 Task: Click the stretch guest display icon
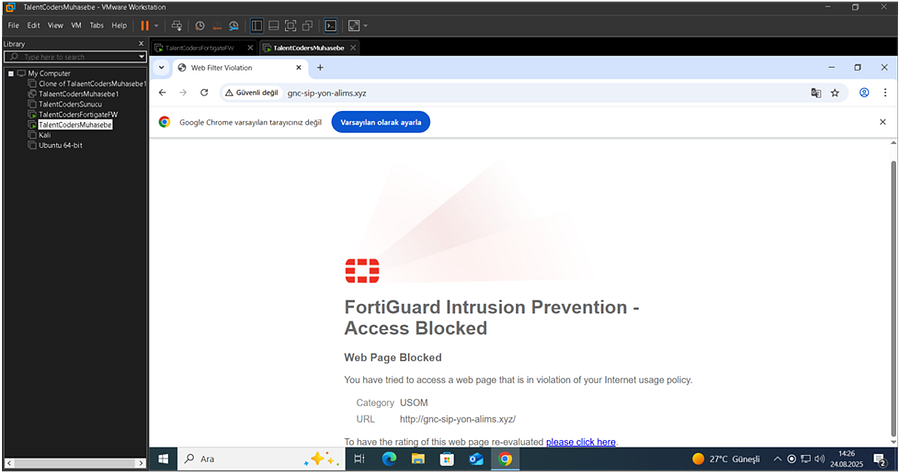pyautogui.click(x=354, y=25)
